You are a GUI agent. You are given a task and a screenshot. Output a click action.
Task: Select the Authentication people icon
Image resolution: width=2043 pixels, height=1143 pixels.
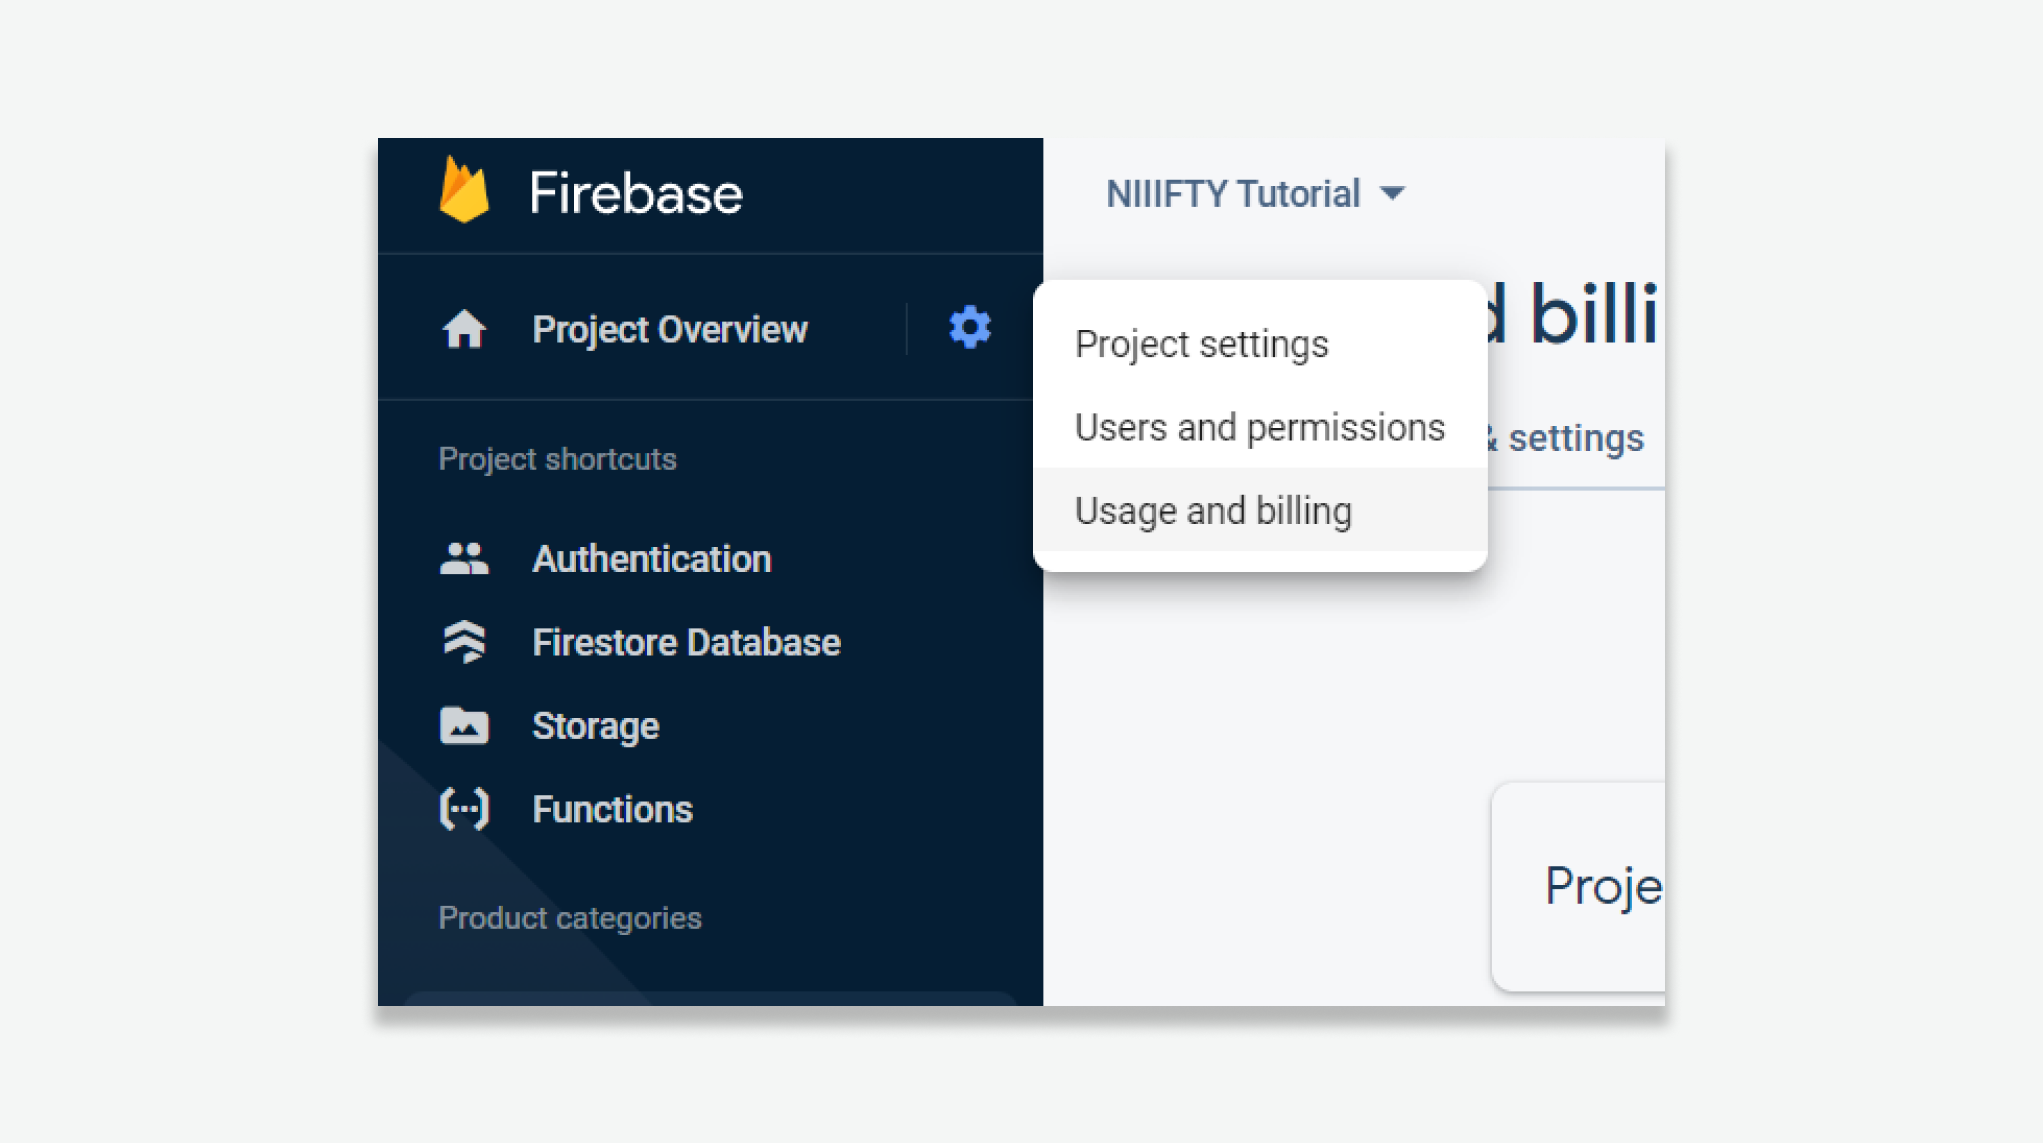(464, 558)
